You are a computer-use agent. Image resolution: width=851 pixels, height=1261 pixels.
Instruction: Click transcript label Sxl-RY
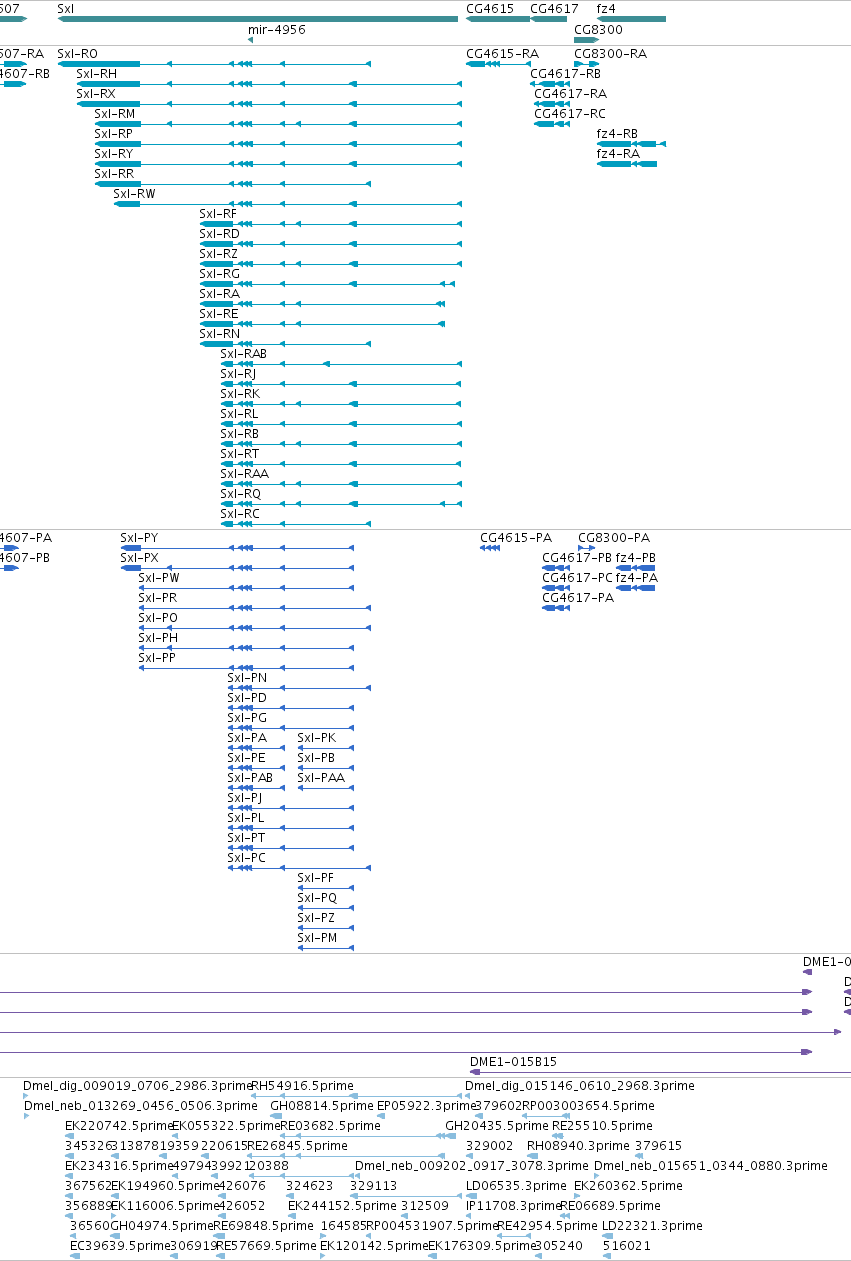pyautogui.click(x=114, y=154)
